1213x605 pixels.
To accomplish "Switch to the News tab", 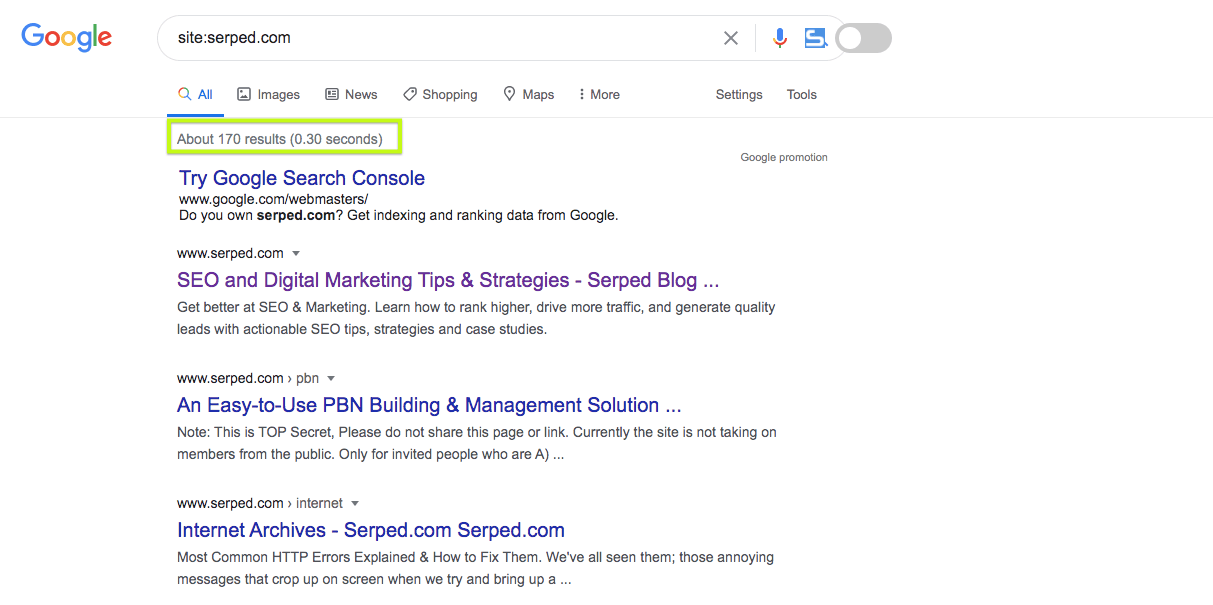I will pyautogui.click(x=351, y=94).
